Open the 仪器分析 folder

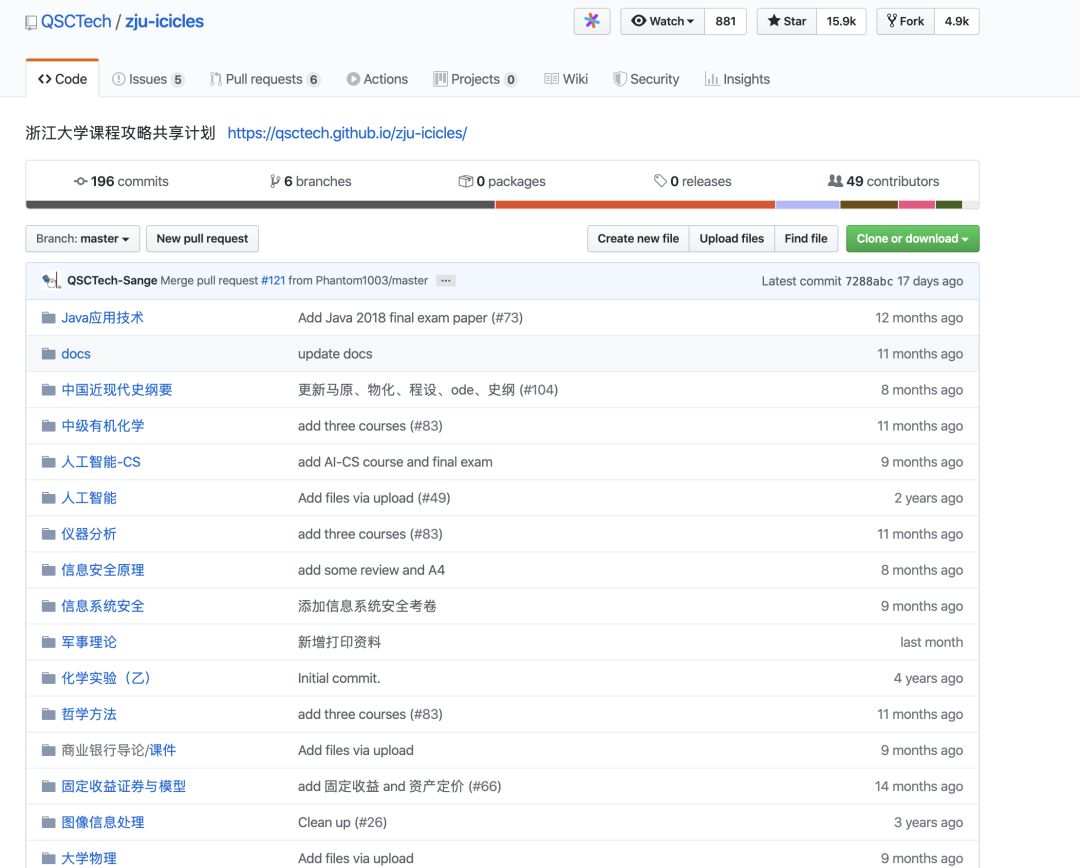point(89,534)
